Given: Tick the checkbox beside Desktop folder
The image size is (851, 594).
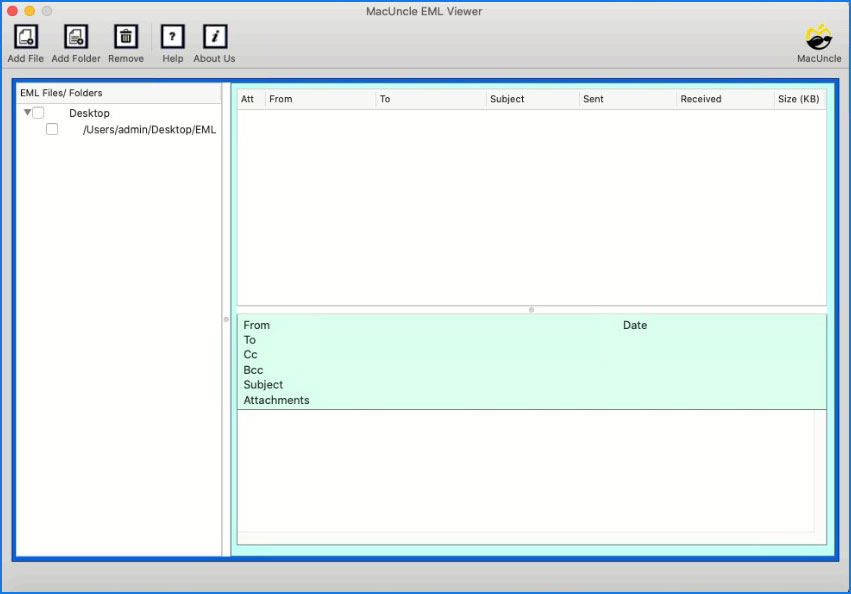Looking at the screenshot, I should (37, 113).
